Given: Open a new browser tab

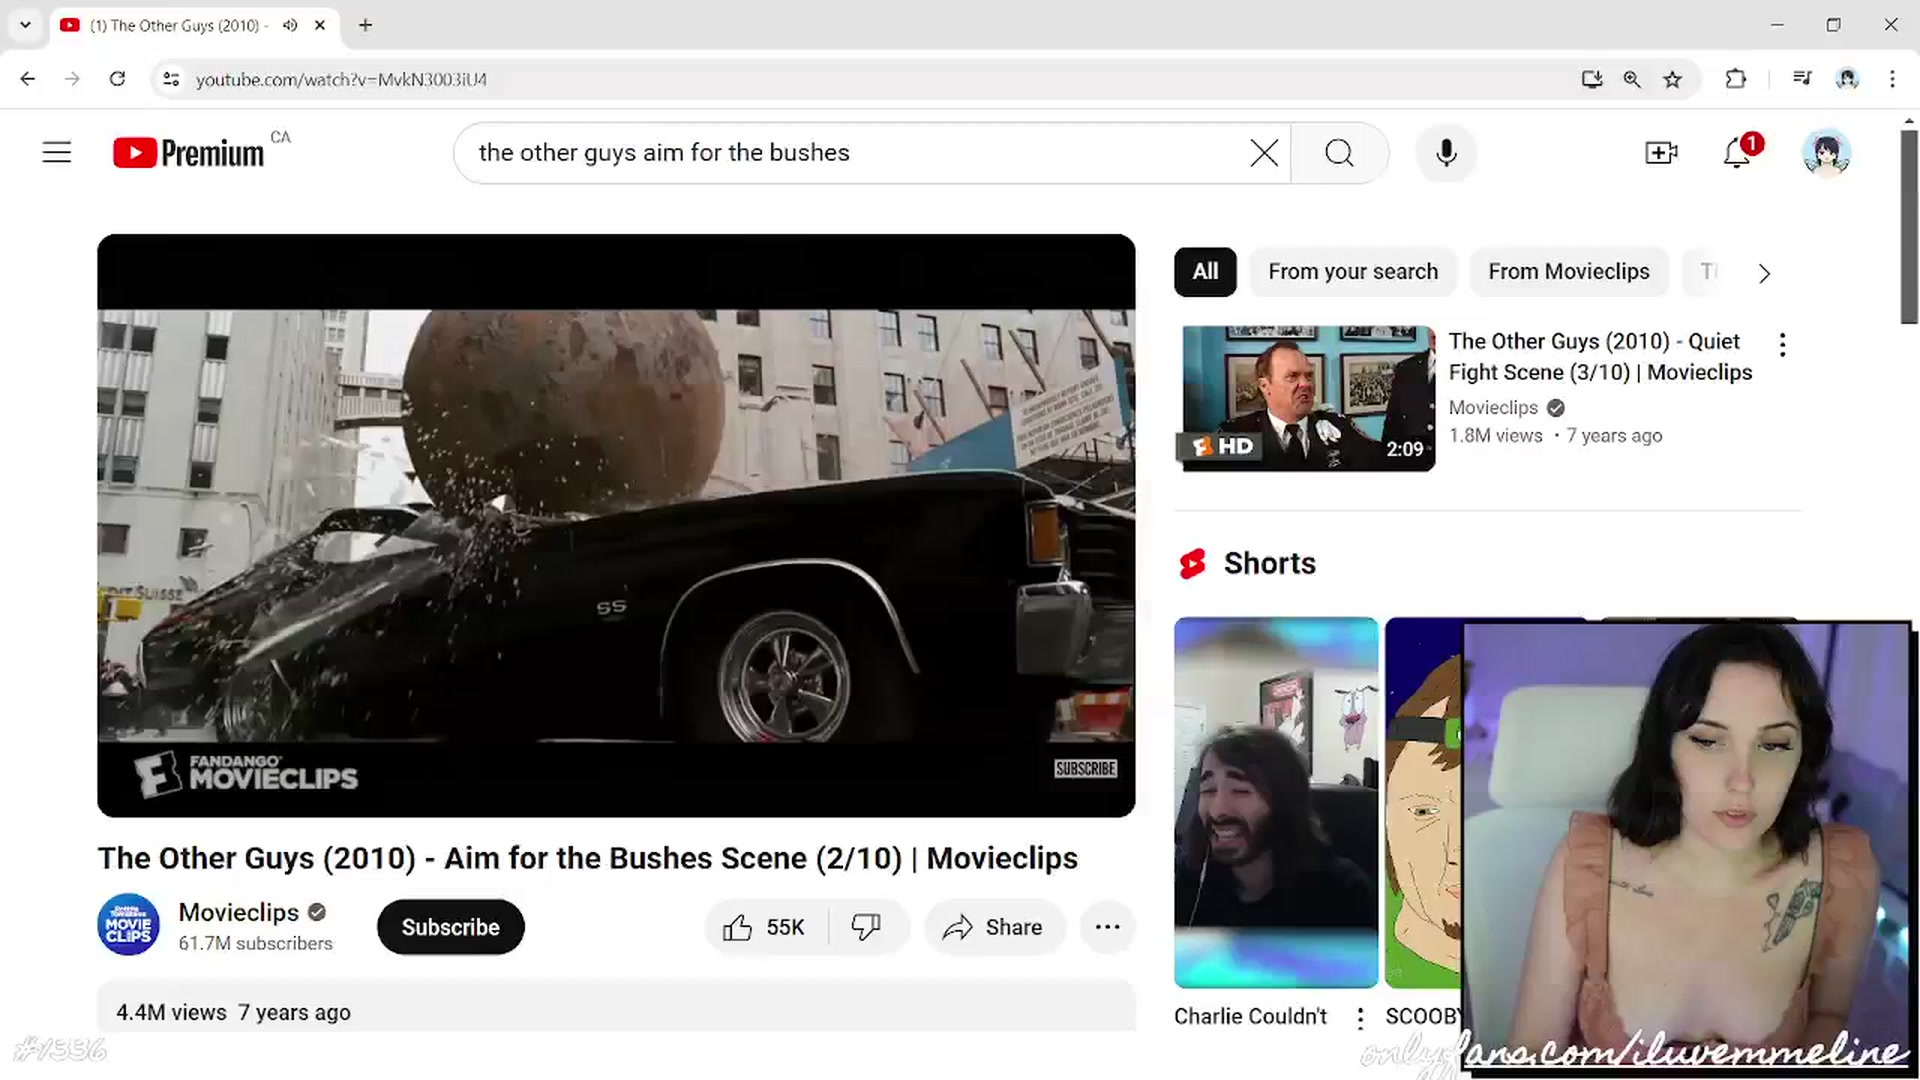Looking at the screenshot, I should pos(365,25).
